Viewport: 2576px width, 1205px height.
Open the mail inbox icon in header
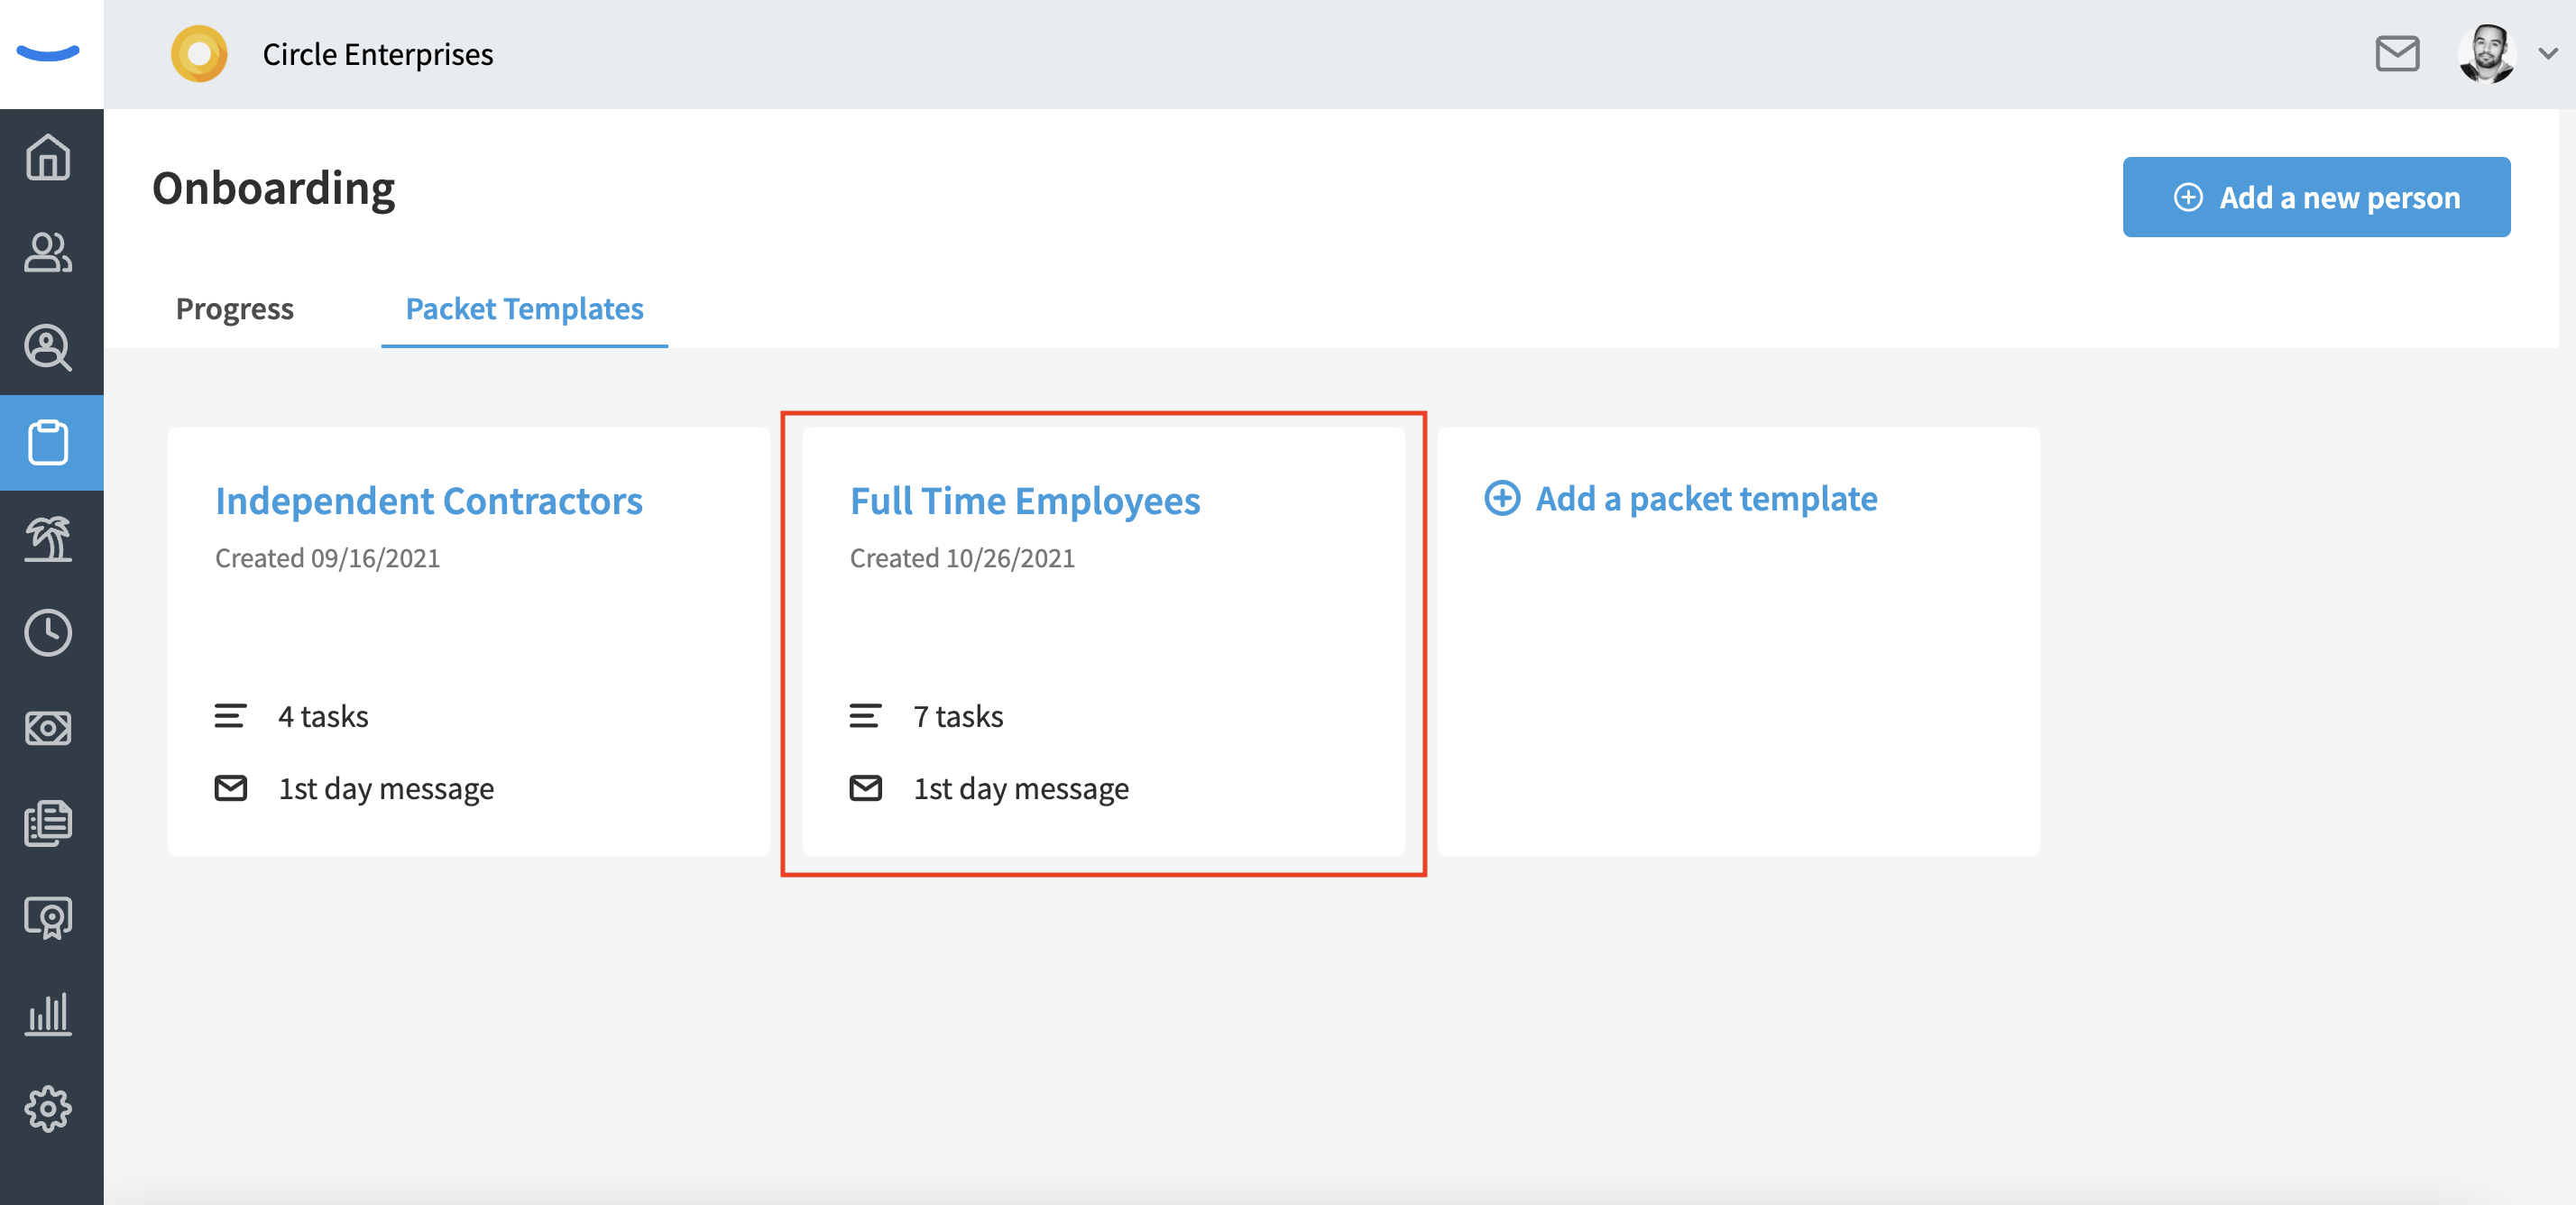click(x=2397, y=53)
